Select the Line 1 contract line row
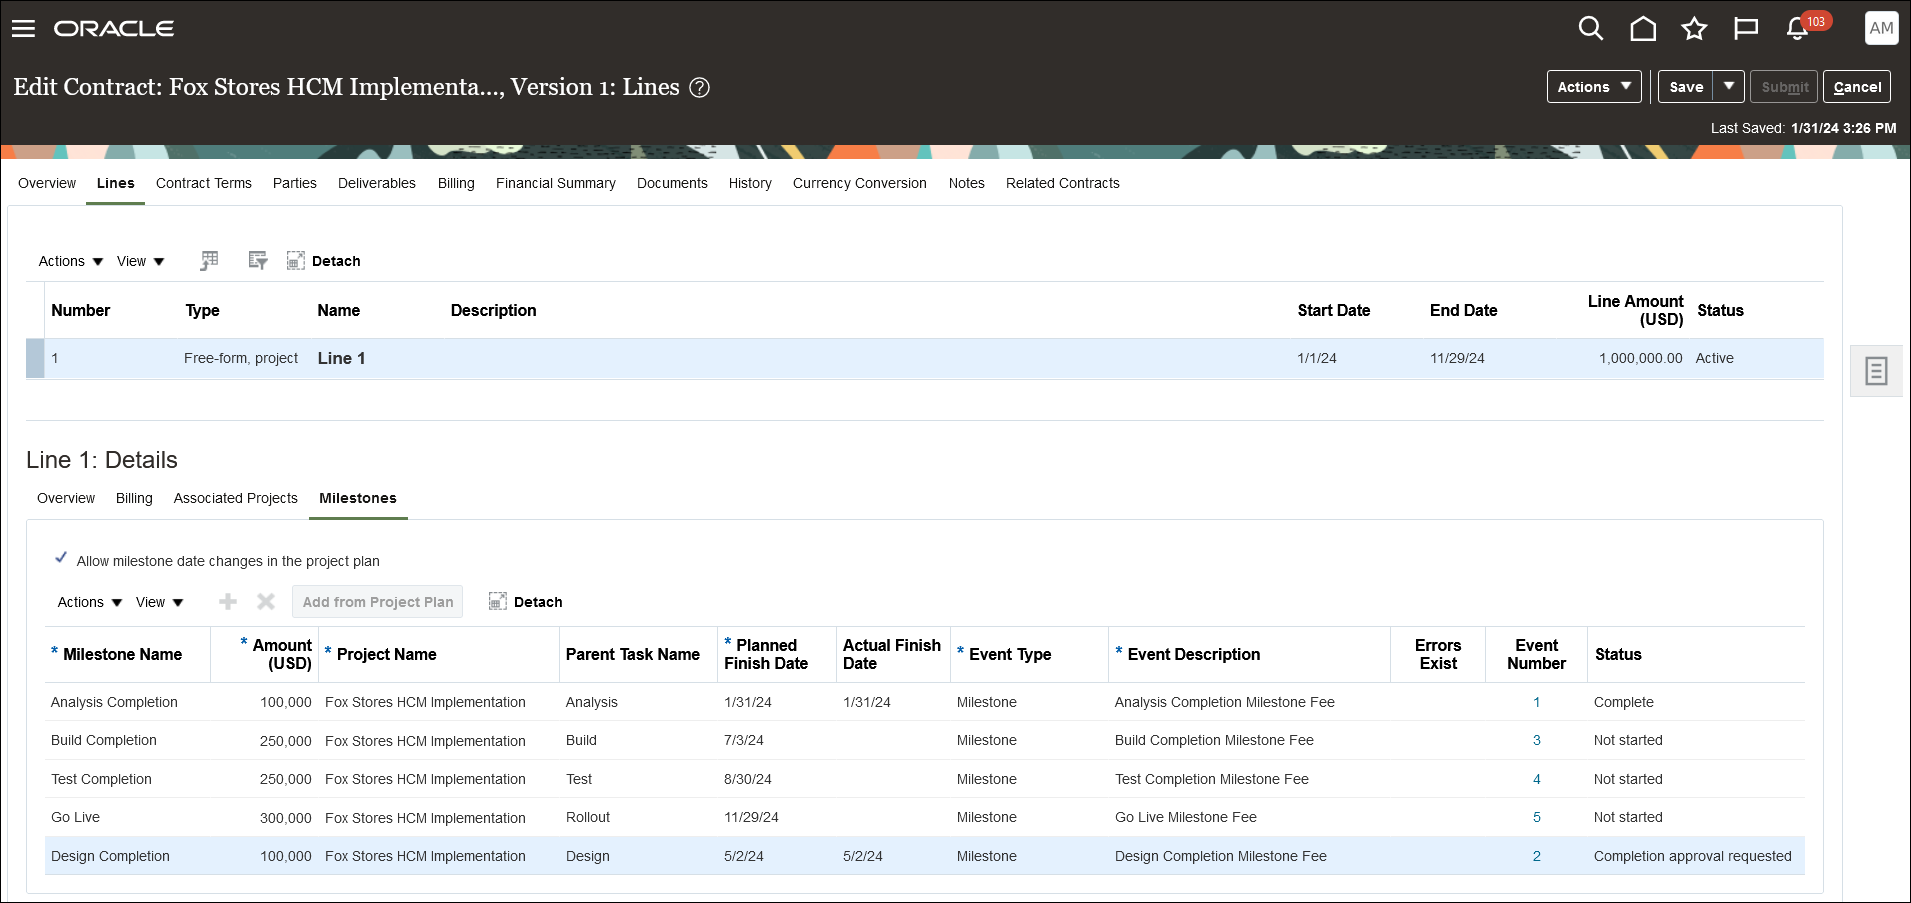 point(925,358)
